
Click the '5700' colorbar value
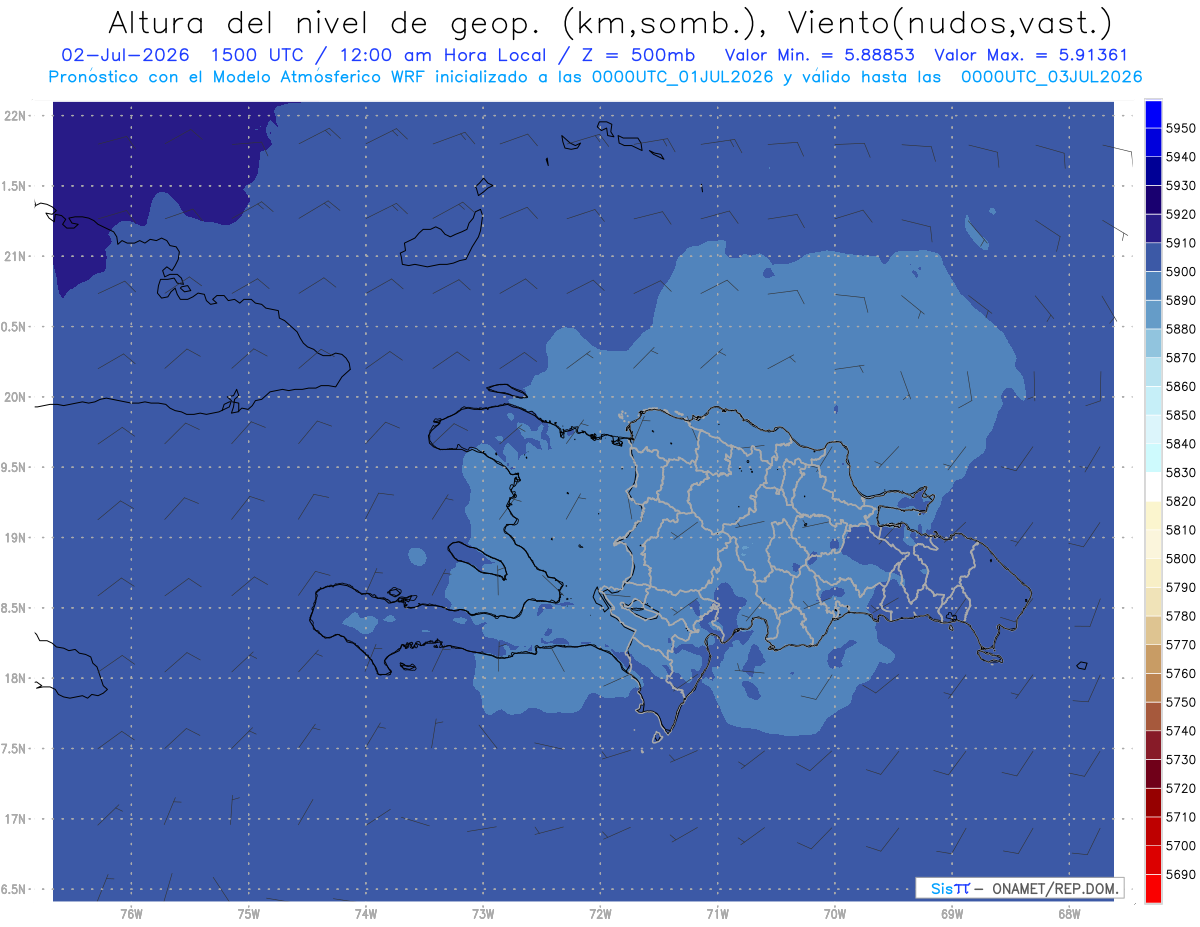point(1181,845)
